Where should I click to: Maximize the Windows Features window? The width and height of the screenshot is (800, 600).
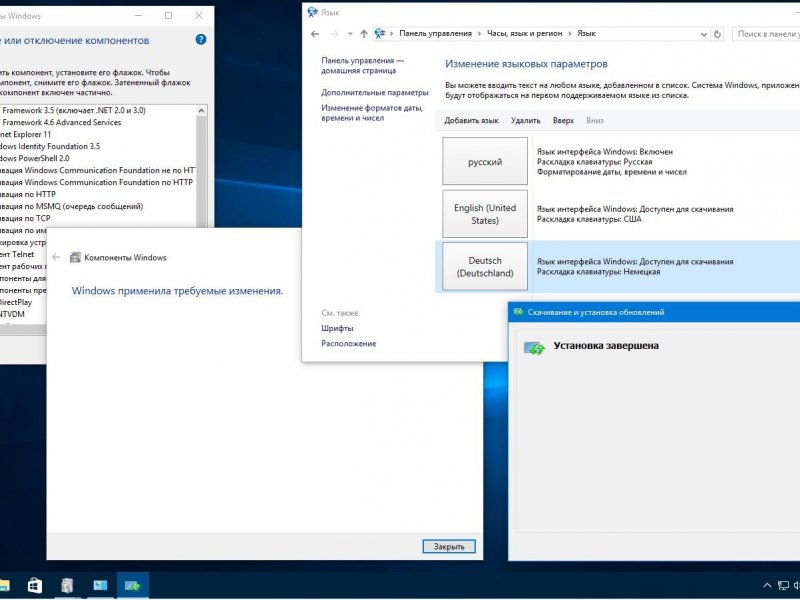pos(168,15)
